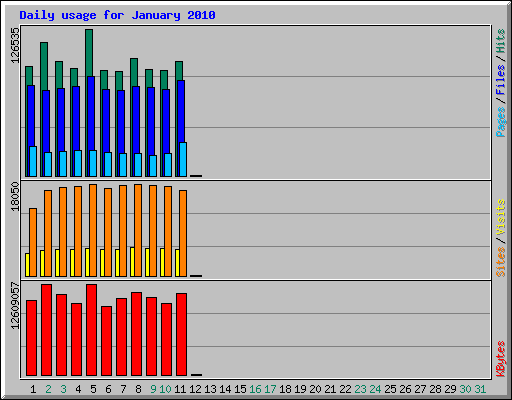This screenshot has height=400, width=512.
Task: Click the green 'Hits' legend label
Action: pyautogui.click(x=501, y=41)
